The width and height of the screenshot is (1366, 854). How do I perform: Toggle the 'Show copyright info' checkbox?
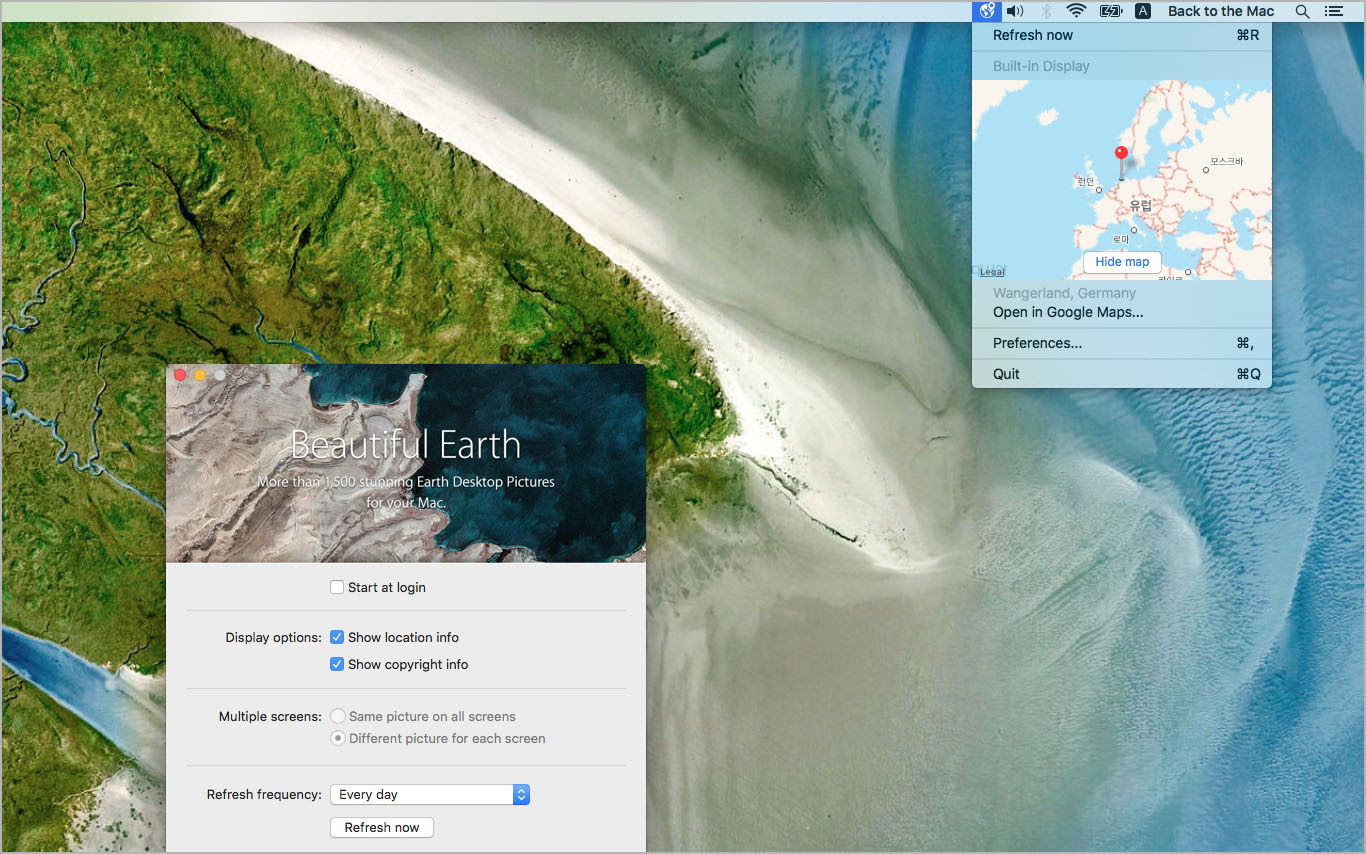click(337, 664)
